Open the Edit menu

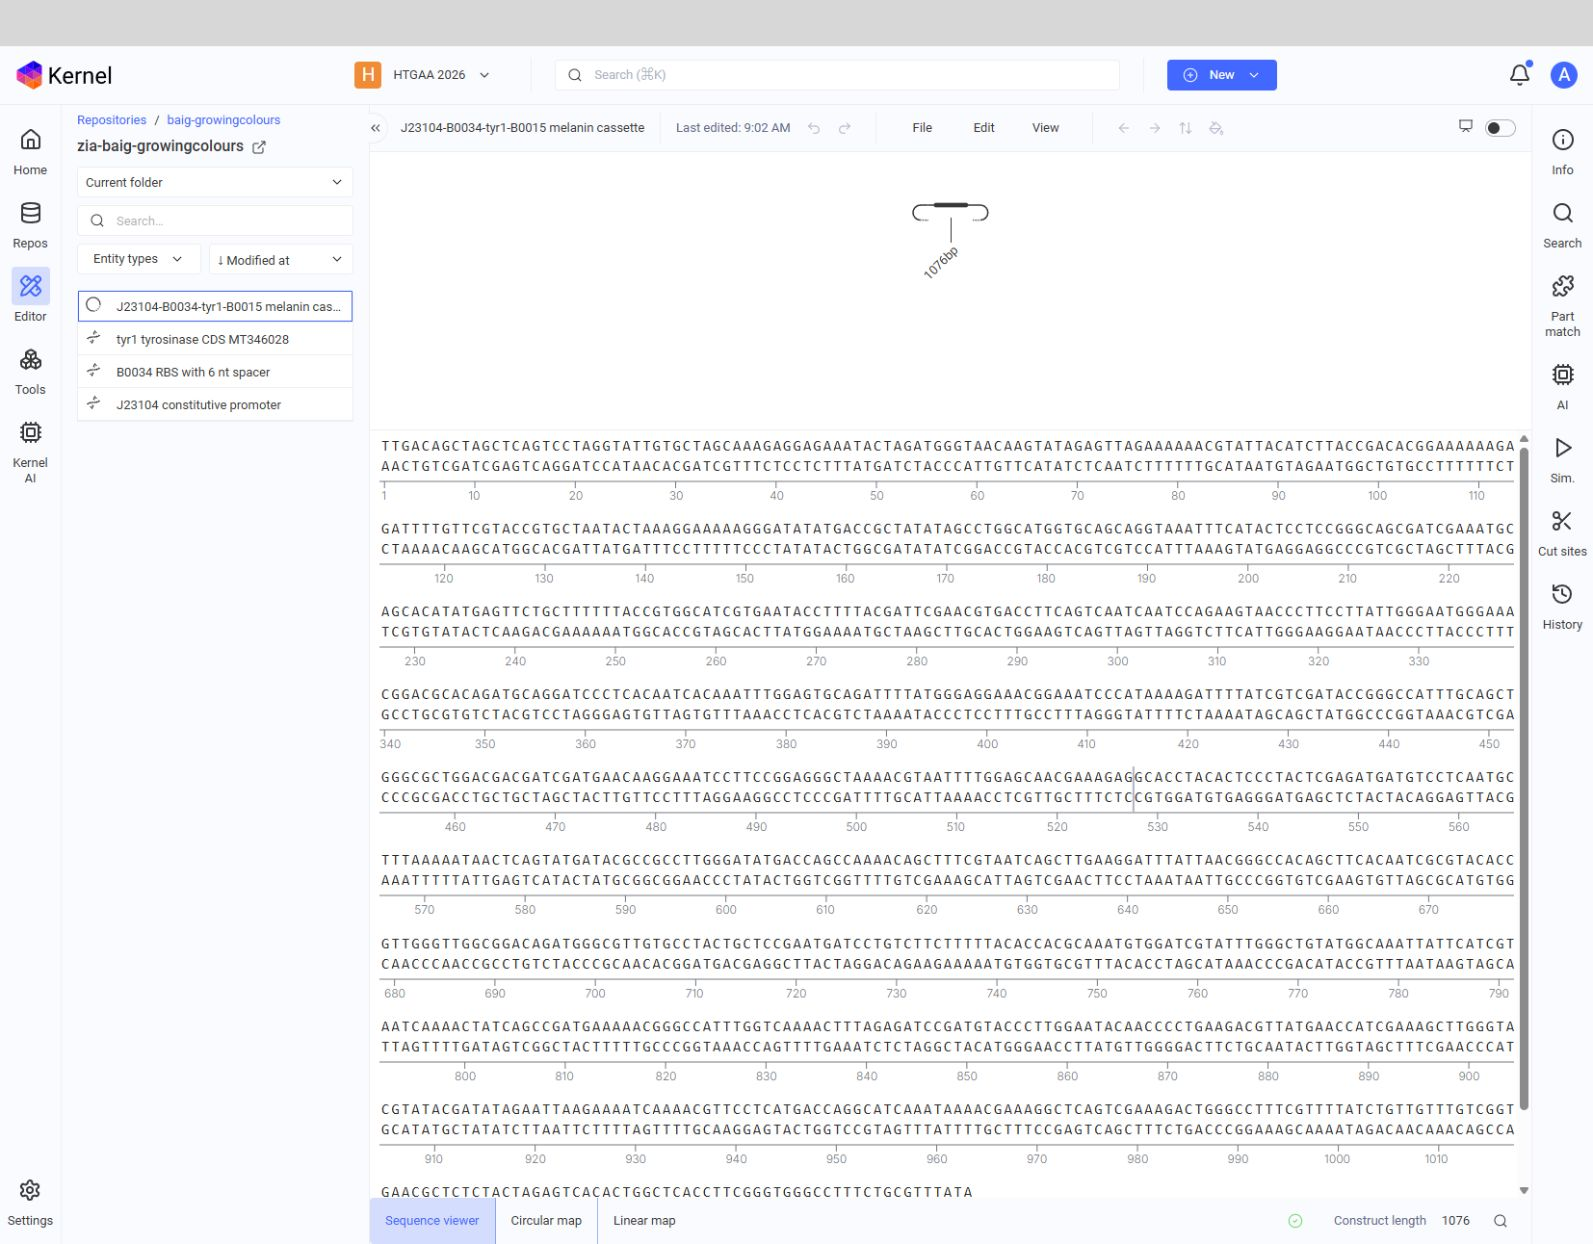click(984, 128)
